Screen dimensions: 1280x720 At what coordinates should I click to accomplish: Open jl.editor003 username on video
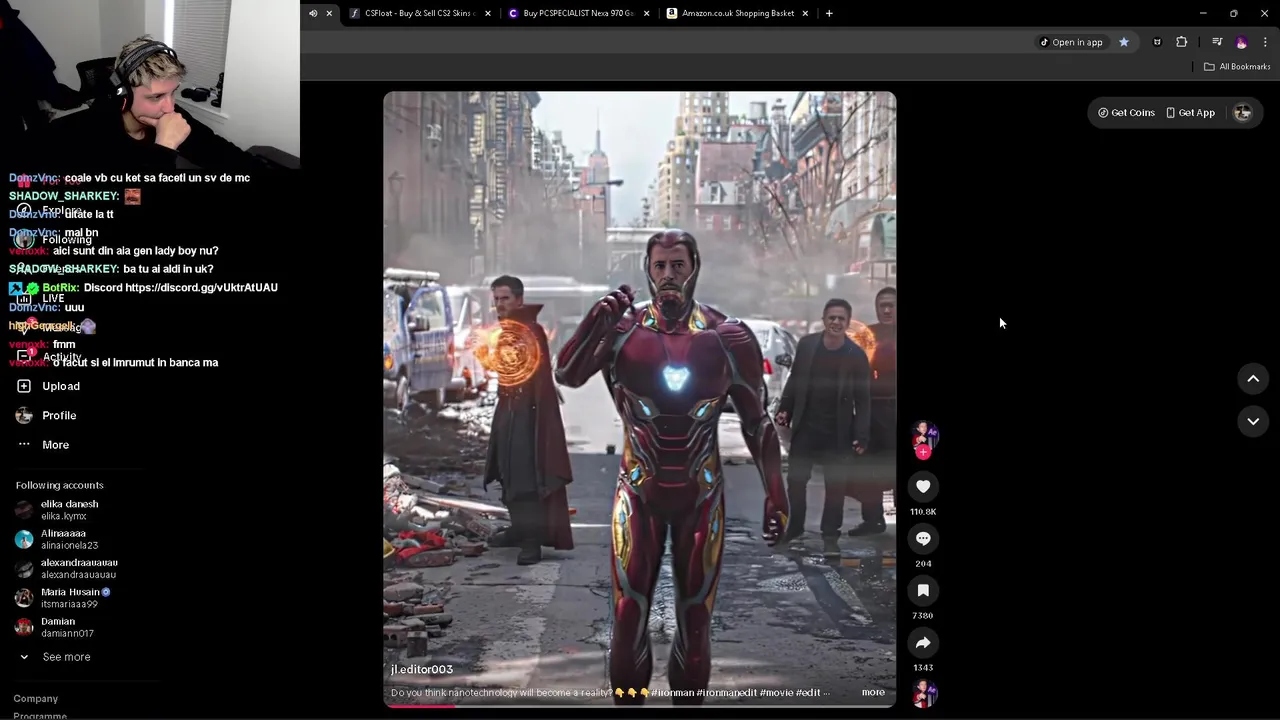pos(422,669)
